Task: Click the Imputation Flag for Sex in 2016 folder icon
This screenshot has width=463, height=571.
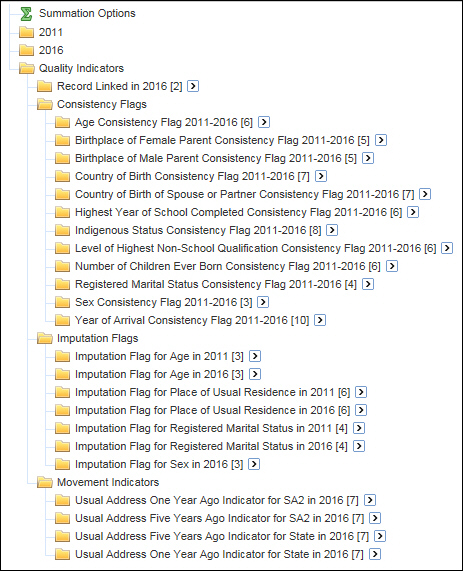Action: tap(62, 464)
